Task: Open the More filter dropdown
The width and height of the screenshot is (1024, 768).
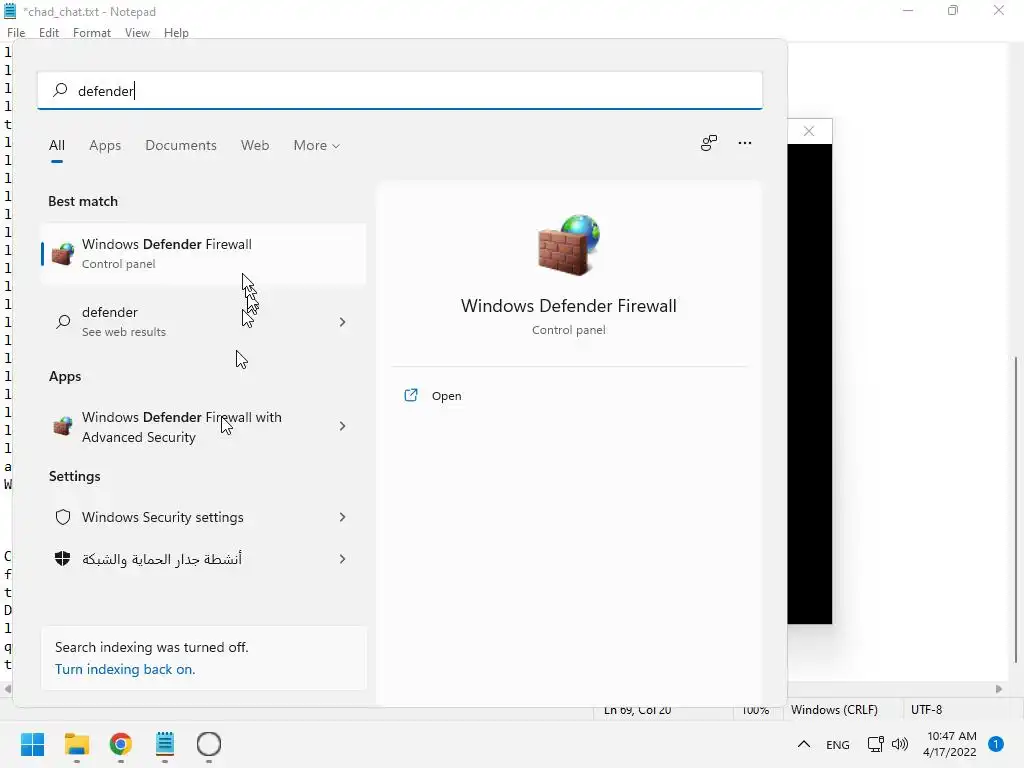Action: click(x=317, y=146)
